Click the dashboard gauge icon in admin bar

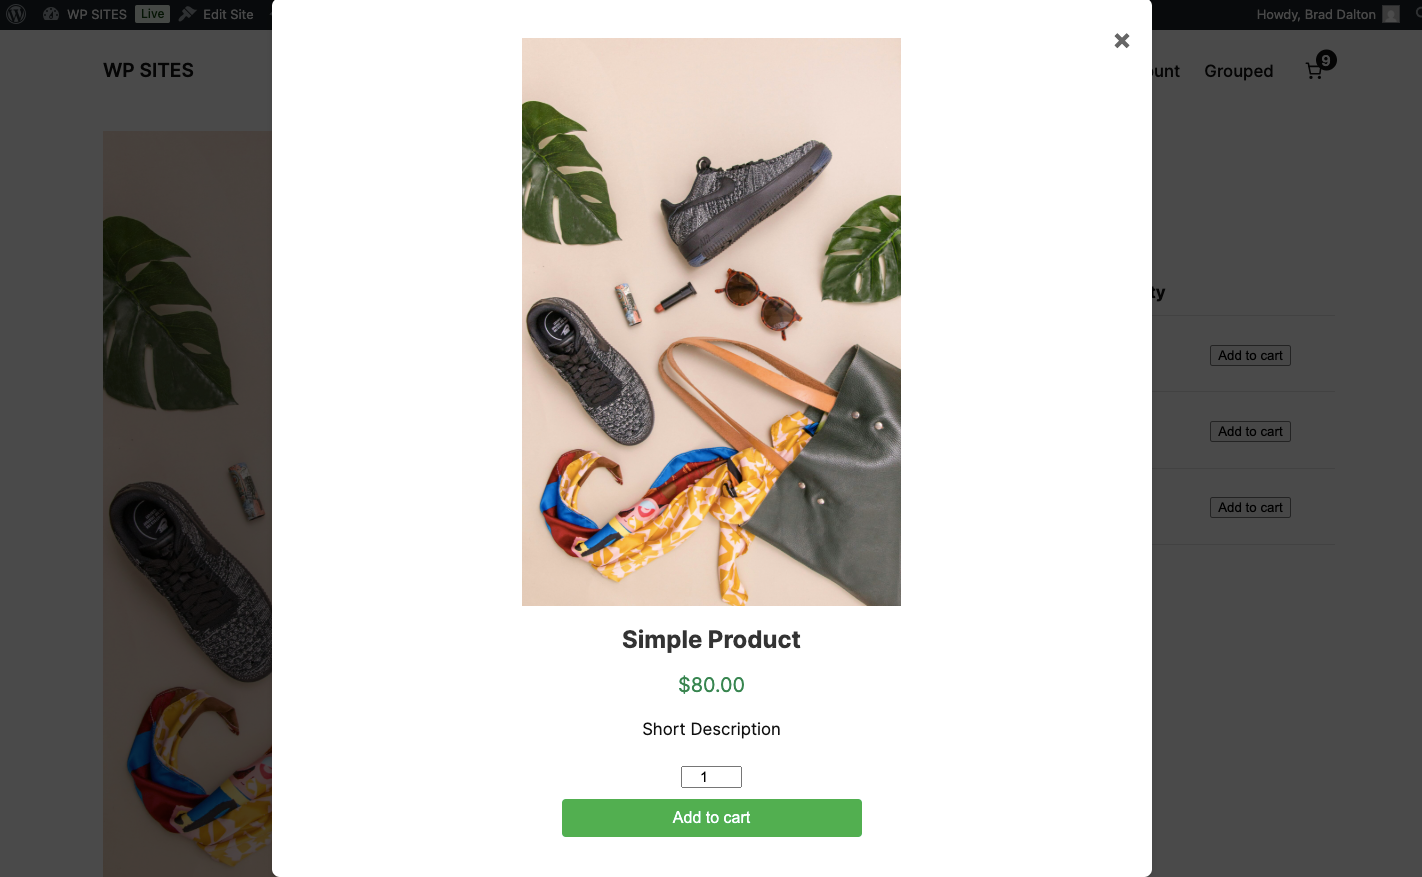(51, 14)
